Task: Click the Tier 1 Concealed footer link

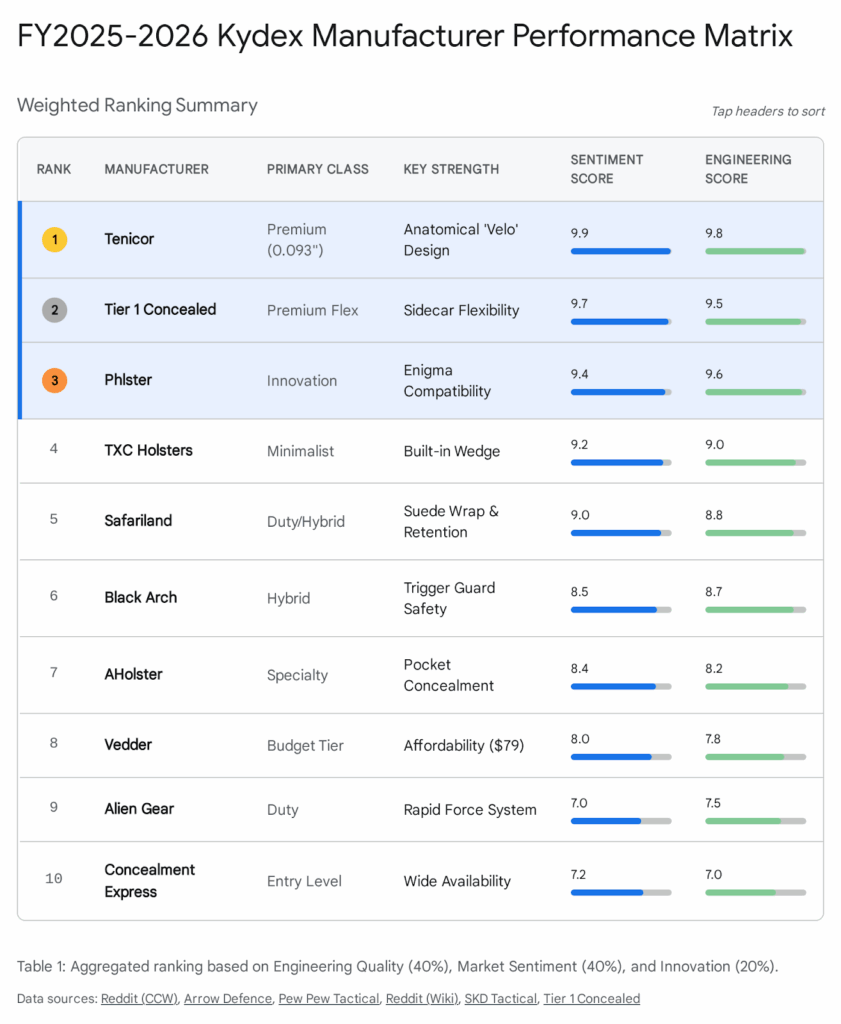Action: (593, 998)
